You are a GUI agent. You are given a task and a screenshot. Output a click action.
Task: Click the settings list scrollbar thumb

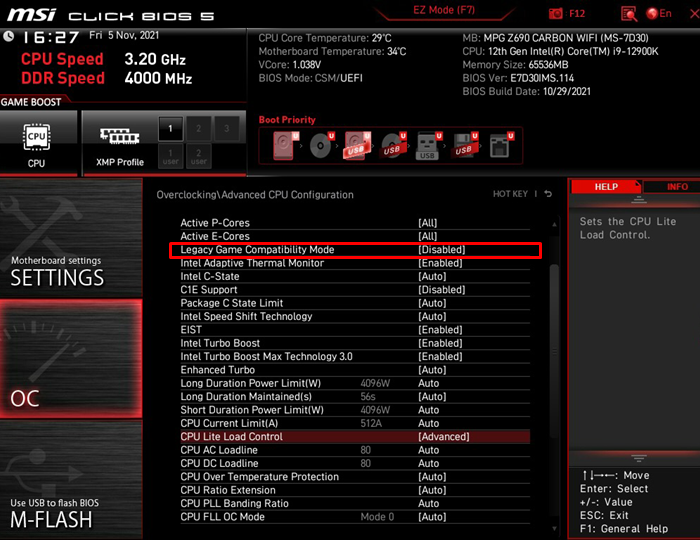coord(554,352)
